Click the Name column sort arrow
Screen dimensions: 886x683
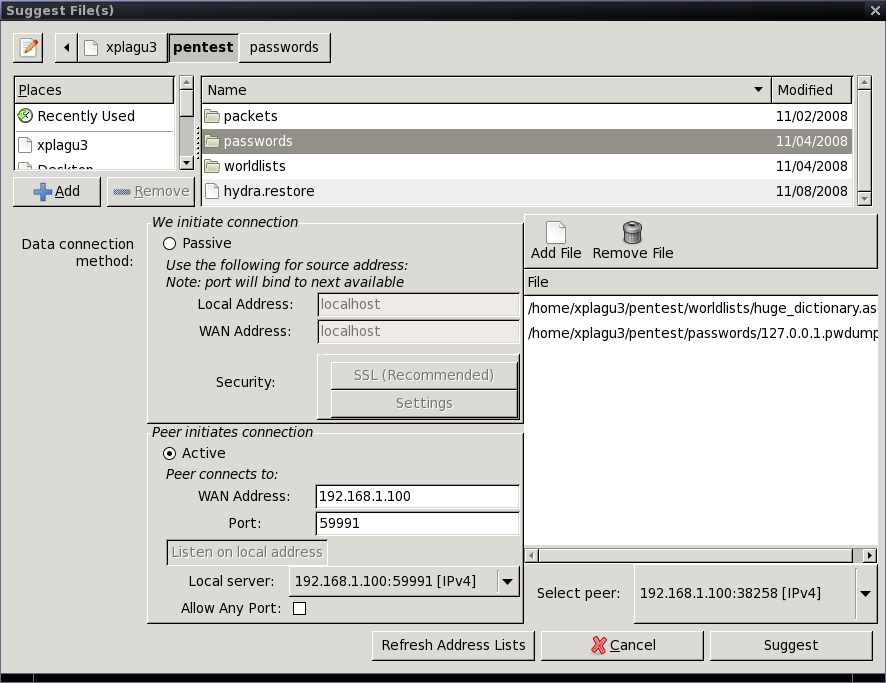click(x=758, y=90)
